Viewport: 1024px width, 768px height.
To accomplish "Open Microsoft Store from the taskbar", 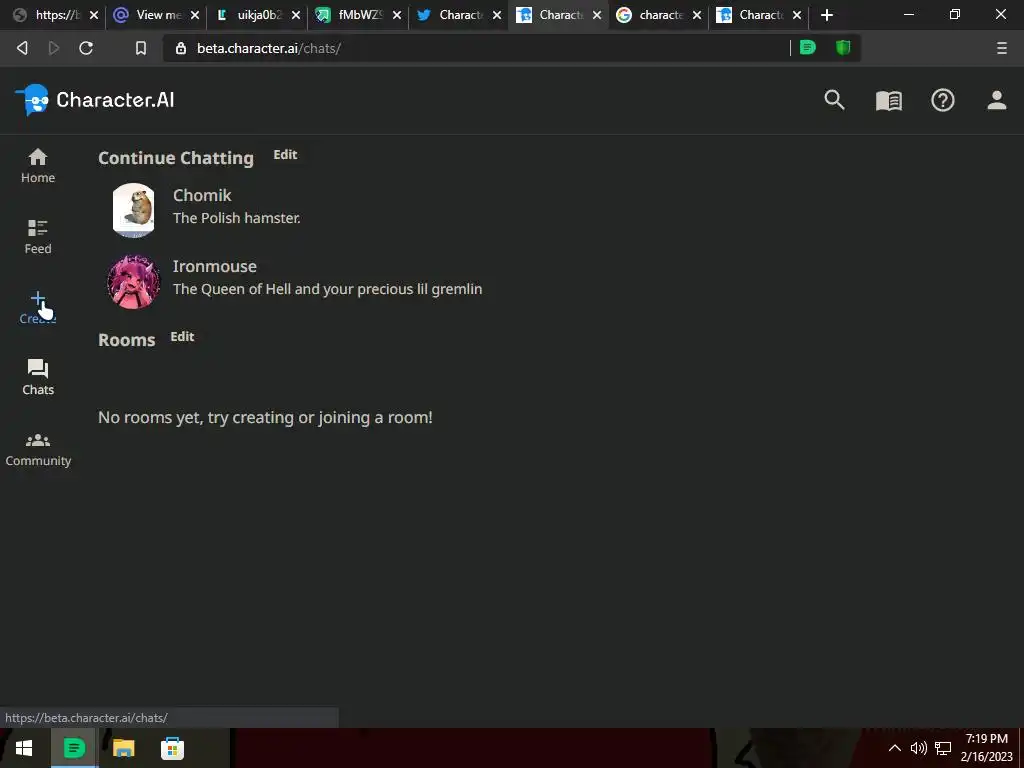I will click(172, 748).
